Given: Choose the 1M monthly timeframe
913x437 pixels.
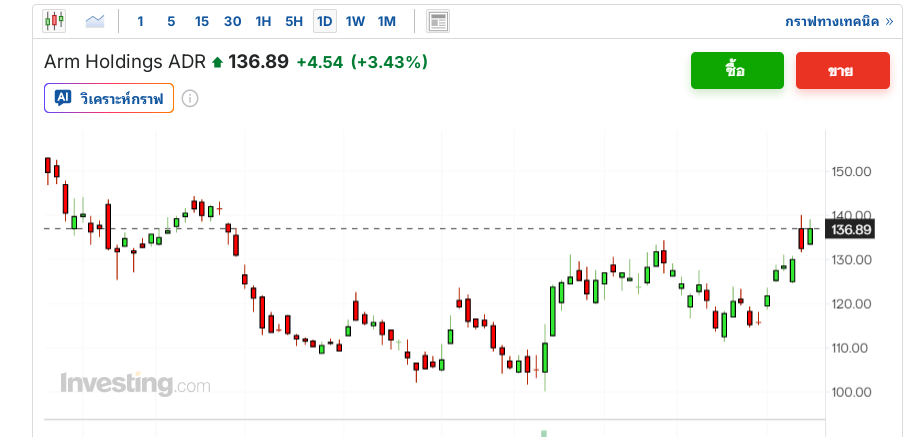Looking at the screenshot, I should click(x=387, y=22).
